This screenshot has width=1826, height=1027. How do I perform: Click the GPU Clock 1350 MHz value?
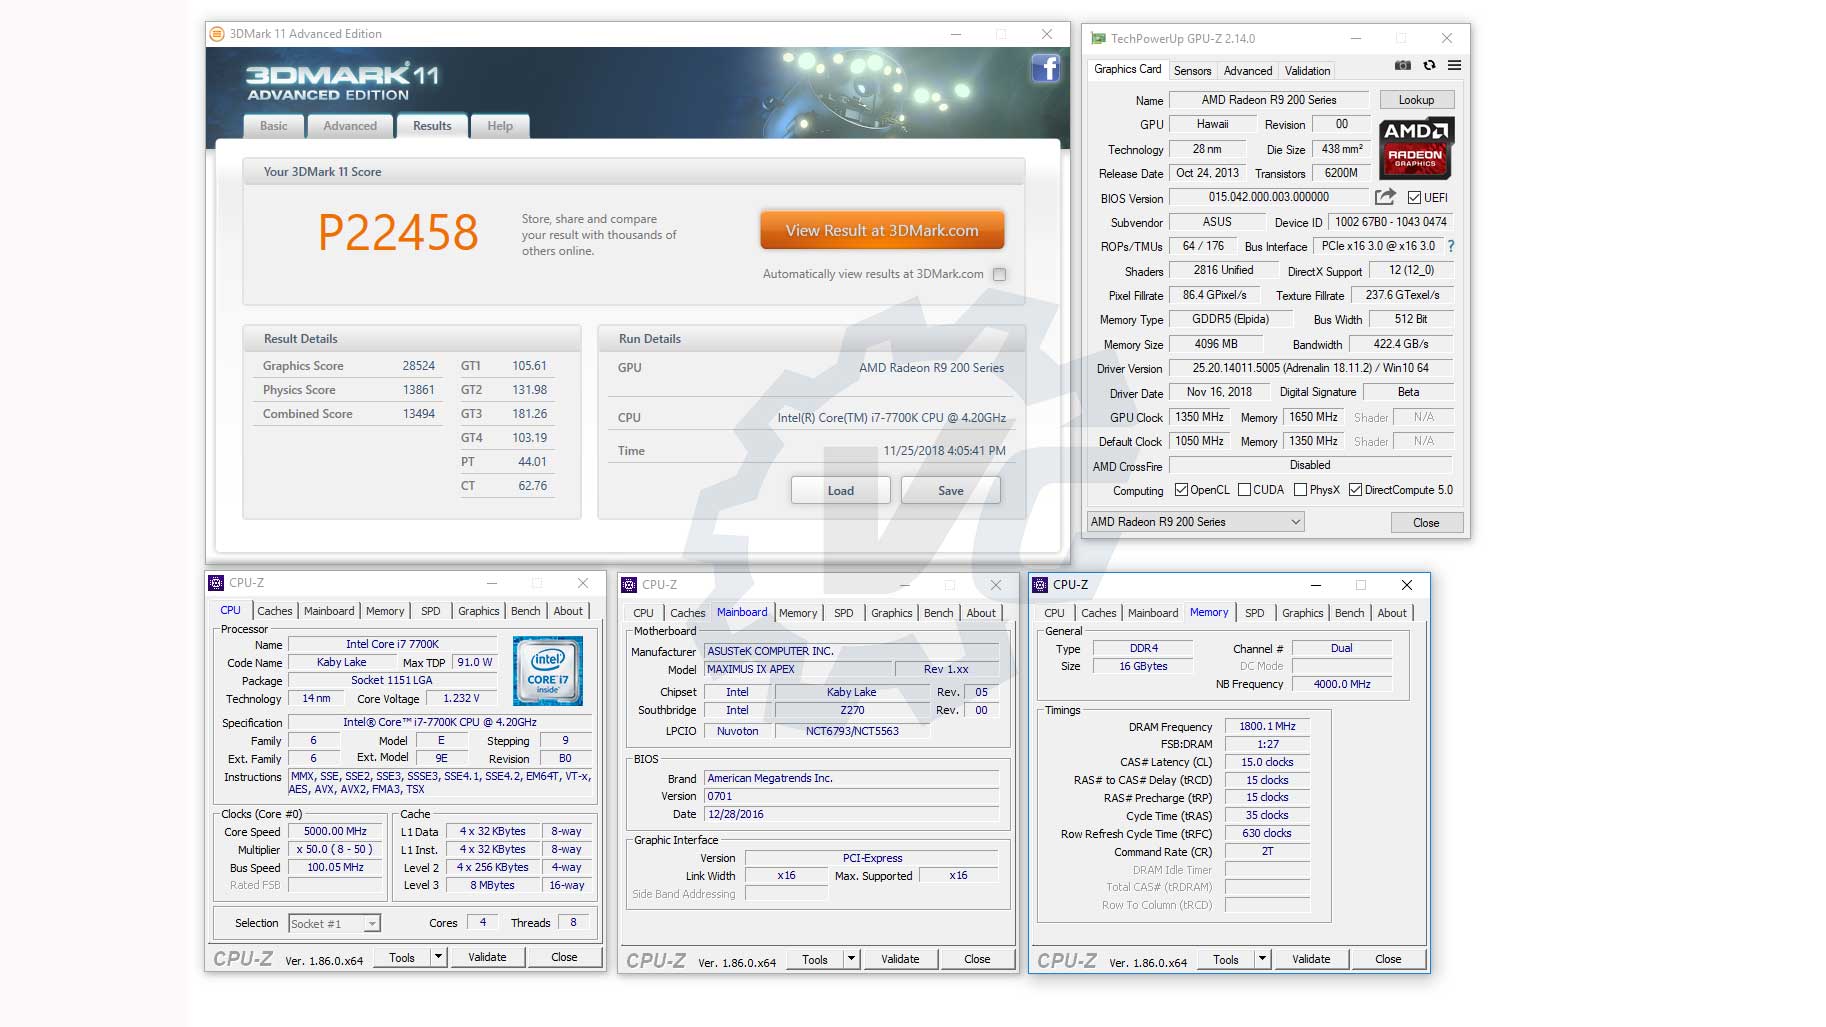(x=1199, y=417)
